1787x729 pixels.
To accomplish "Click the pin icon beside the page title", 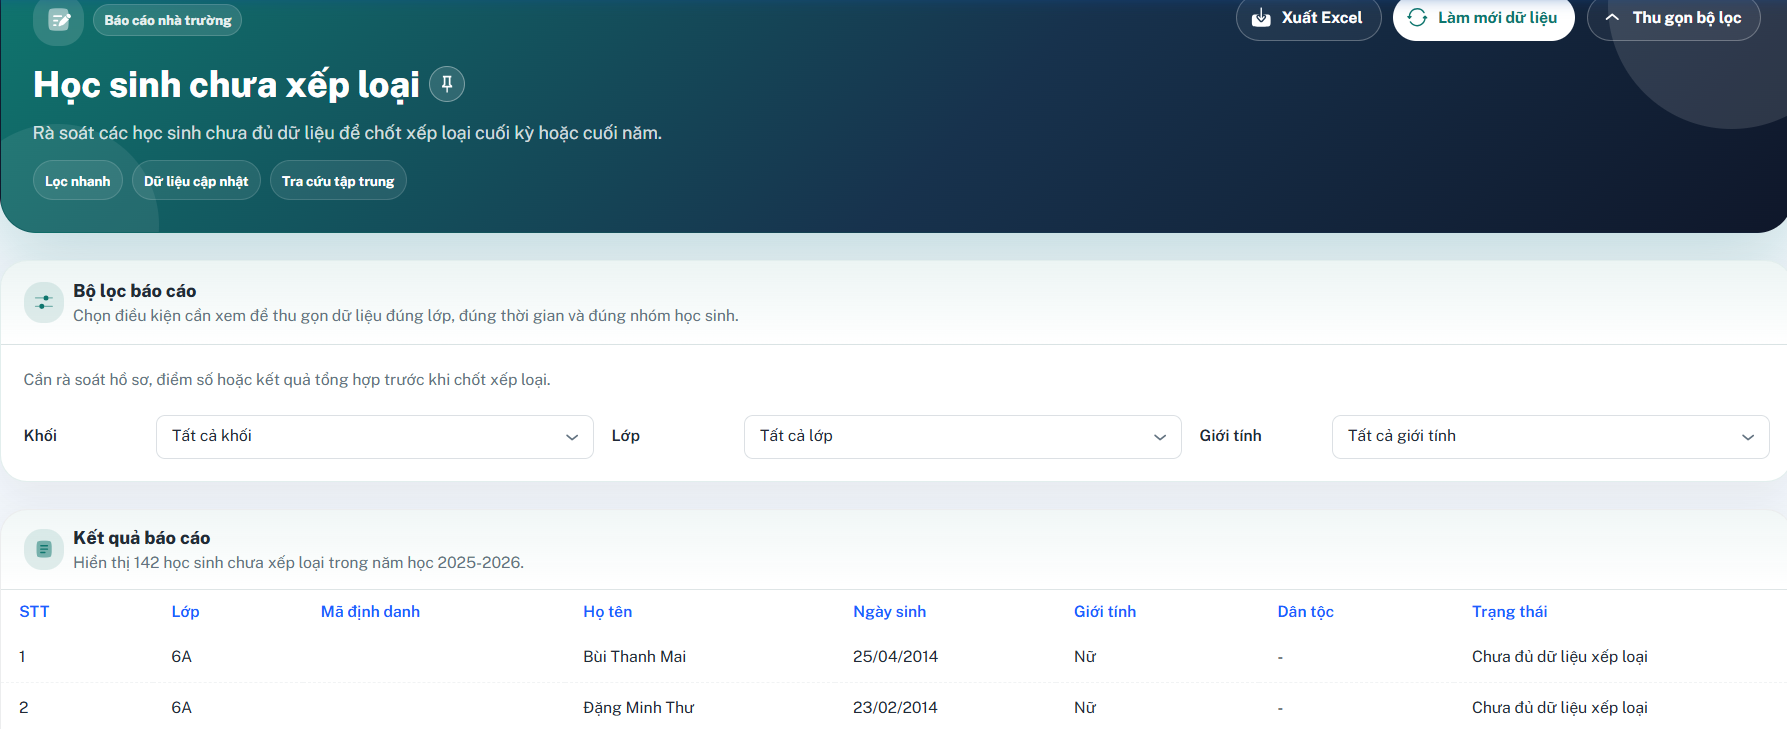I will point(447,84).
